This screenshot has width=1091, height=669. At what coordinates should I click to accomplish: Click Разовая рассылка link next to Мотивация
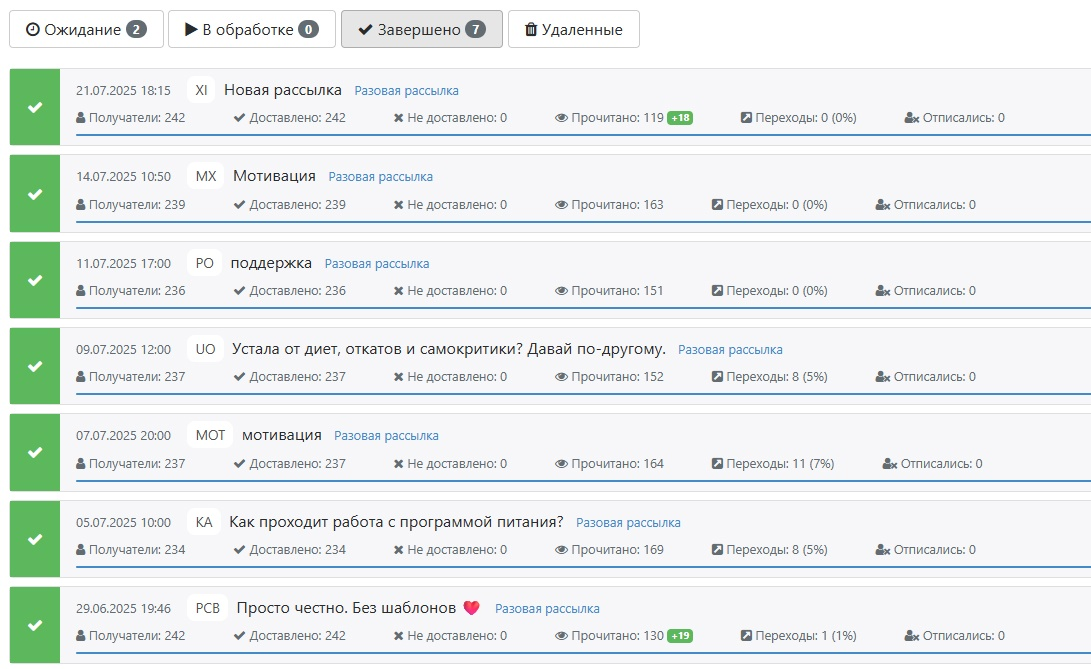(x=380, y=177)
